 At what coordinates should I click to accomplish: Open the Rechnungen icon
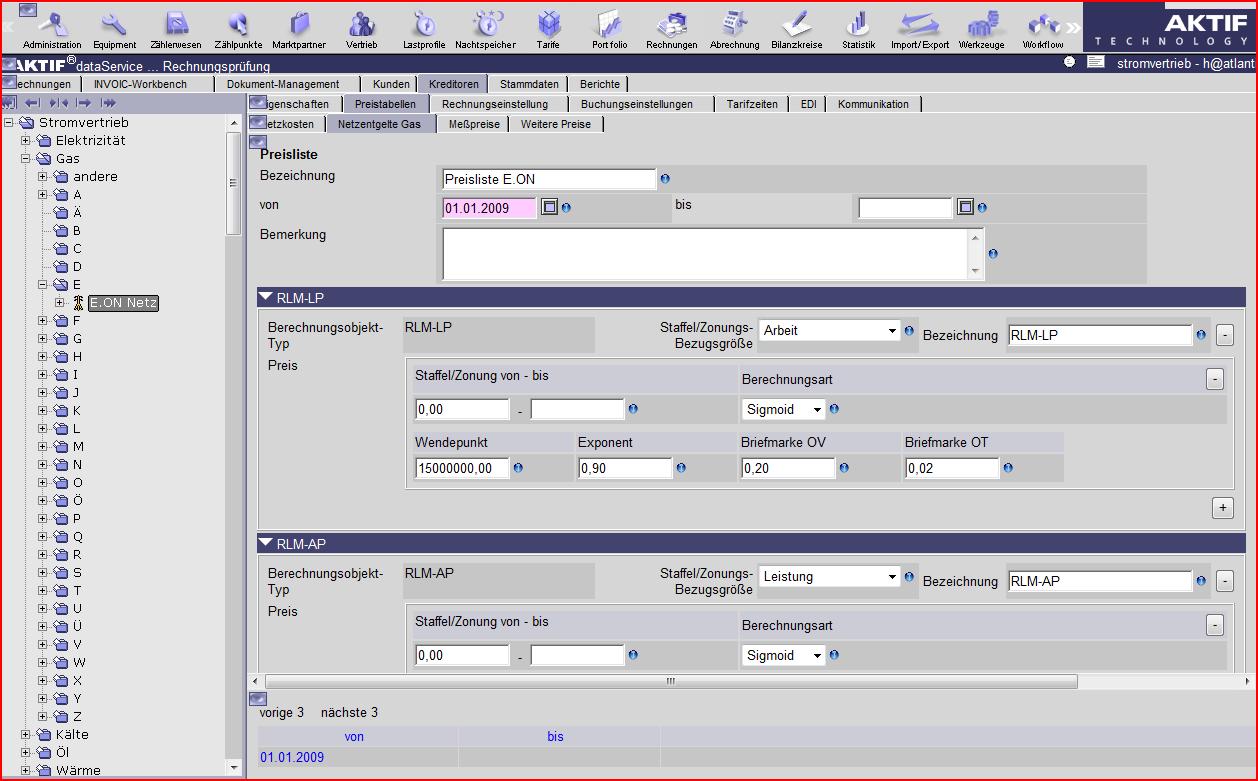coord(670,27)
